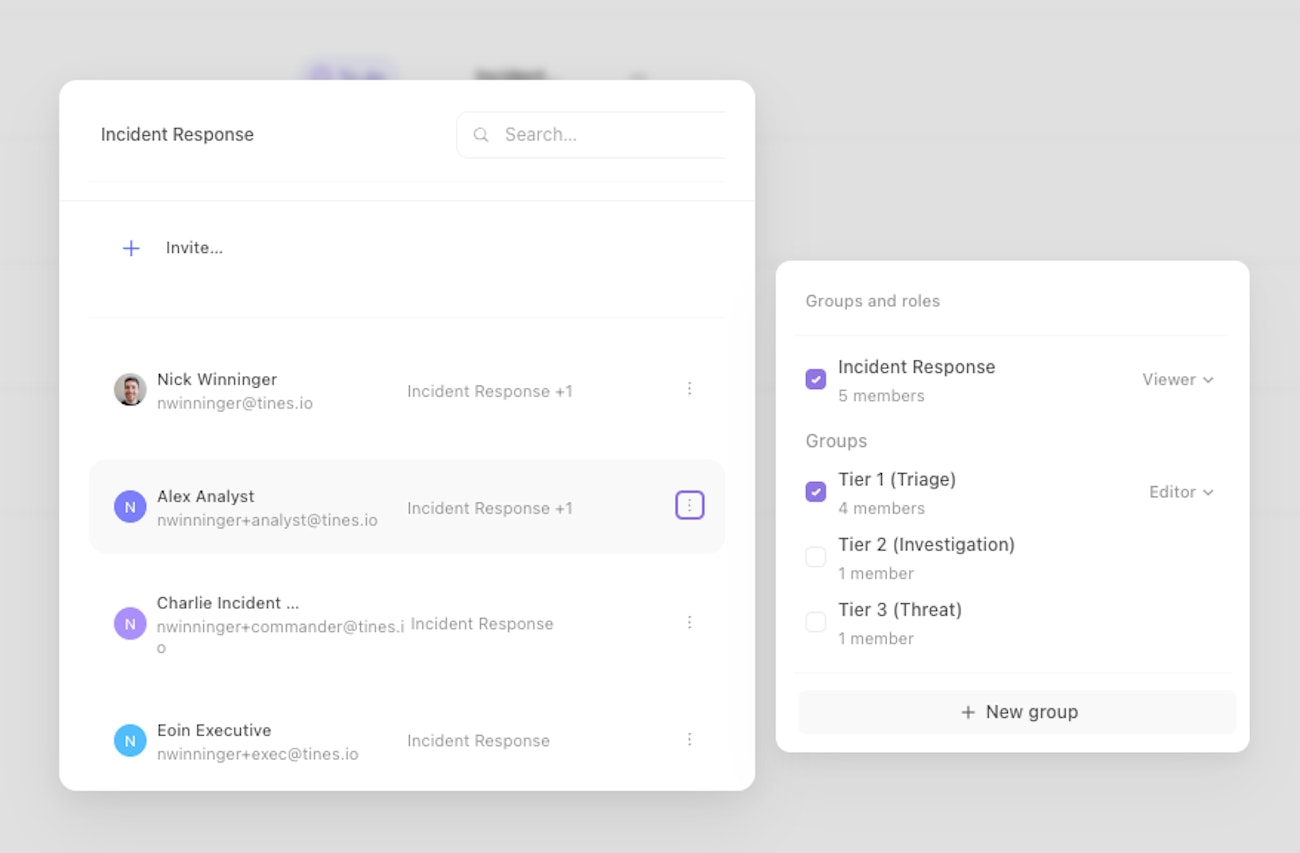Click Nick Winninger's Incident Response +1 label
Image resolution: width=1300 pixels, height=853 pixels.
489,391
